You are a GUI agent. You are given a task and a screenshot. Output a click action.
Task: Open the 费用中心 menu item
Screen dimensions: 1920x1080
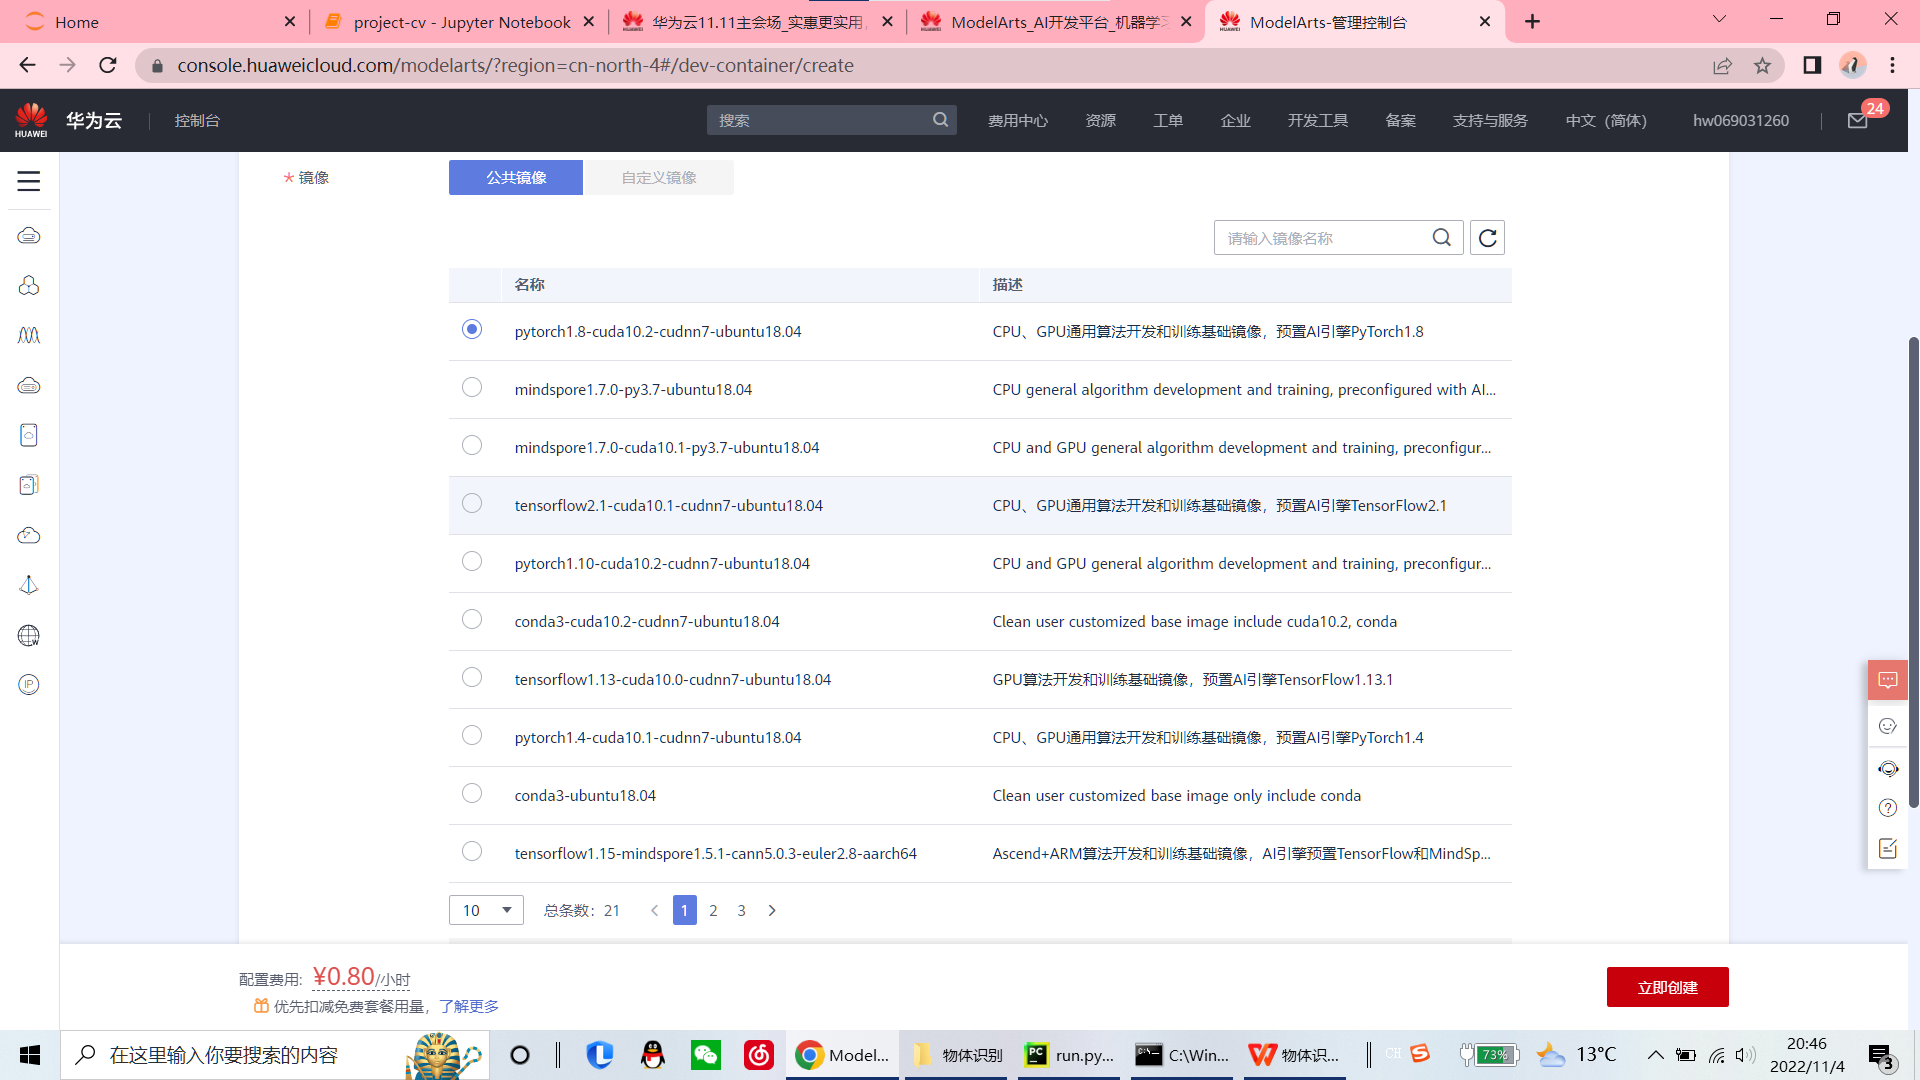(x=1017, y=121)
